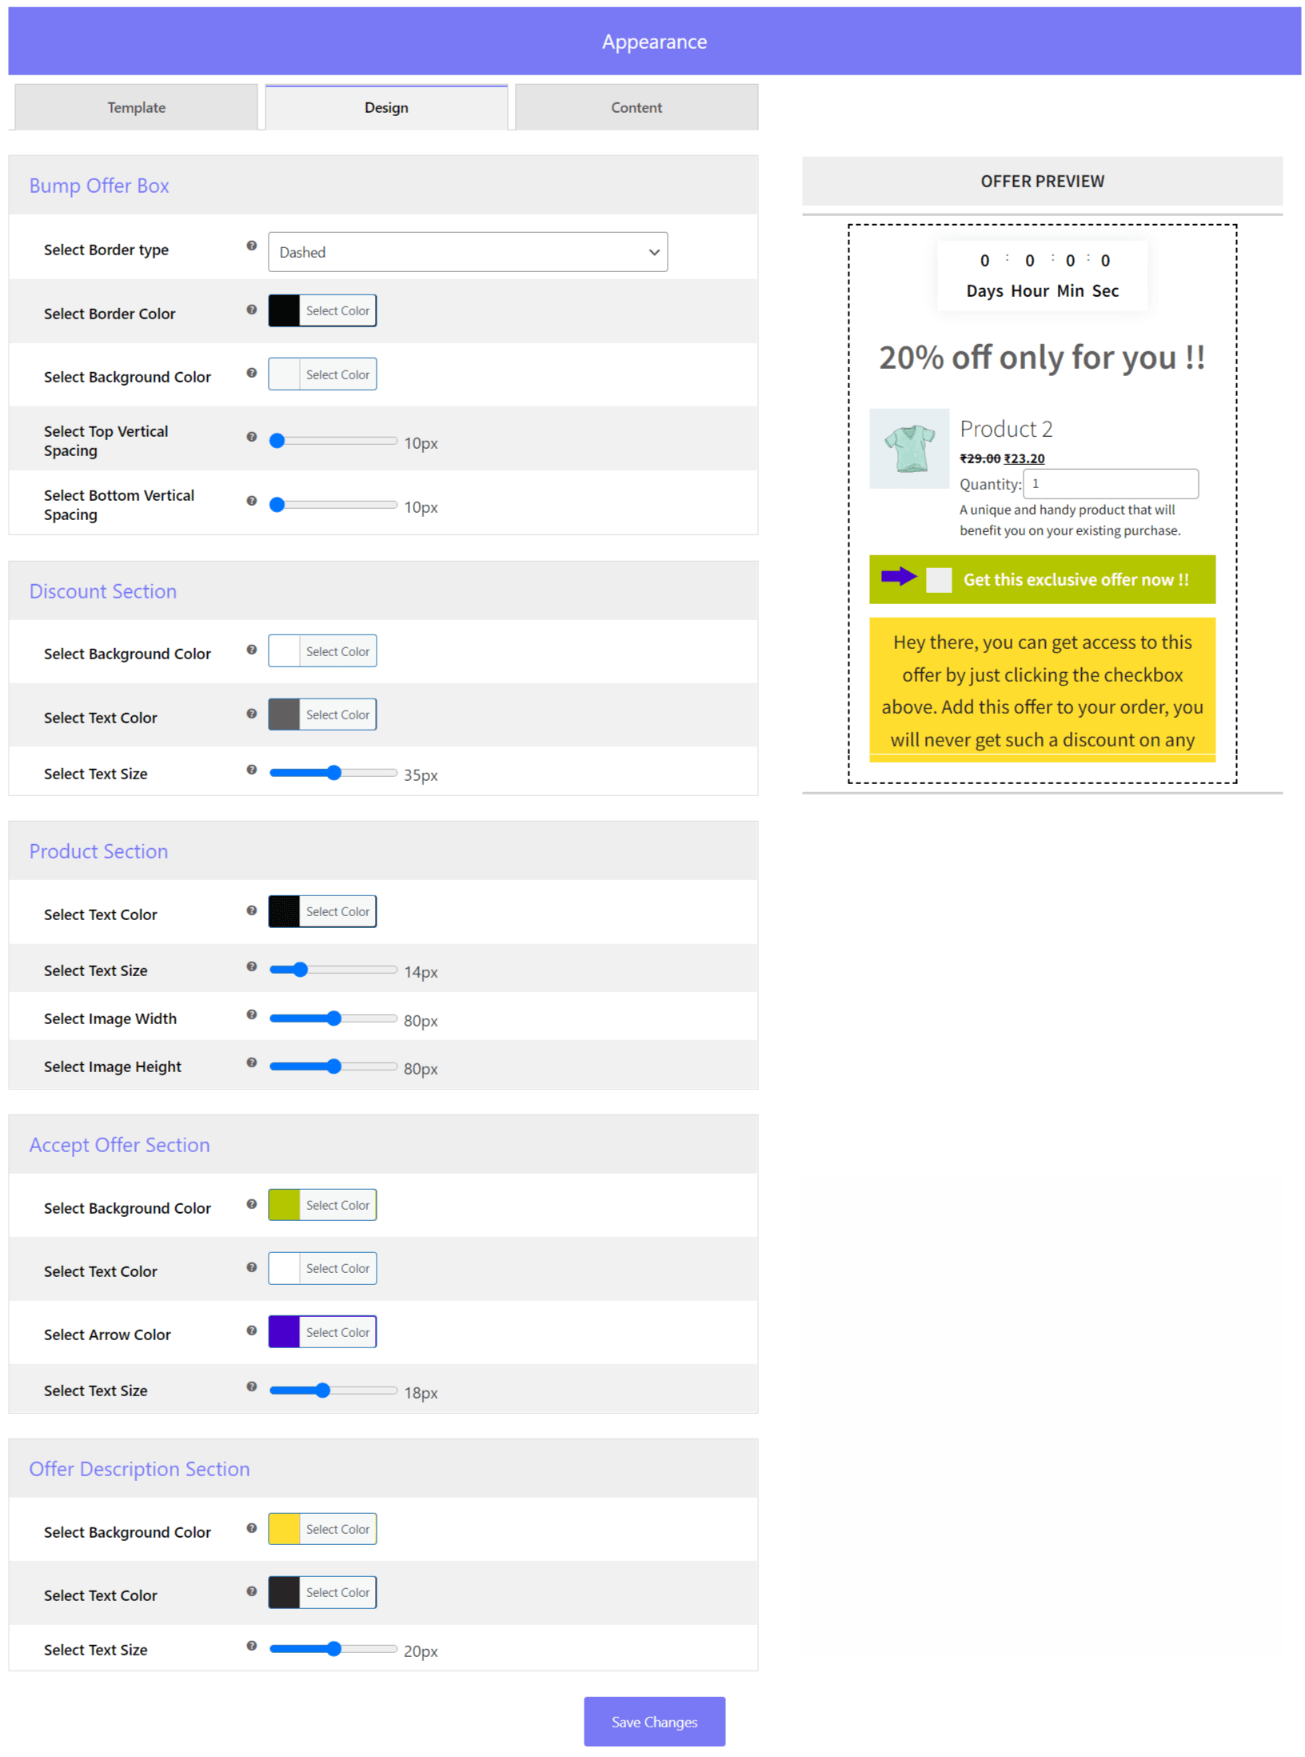This screenshot has height=1757, width=1305.
Task: Show help for Offer Description Background Color
Action: [252, 1528]
